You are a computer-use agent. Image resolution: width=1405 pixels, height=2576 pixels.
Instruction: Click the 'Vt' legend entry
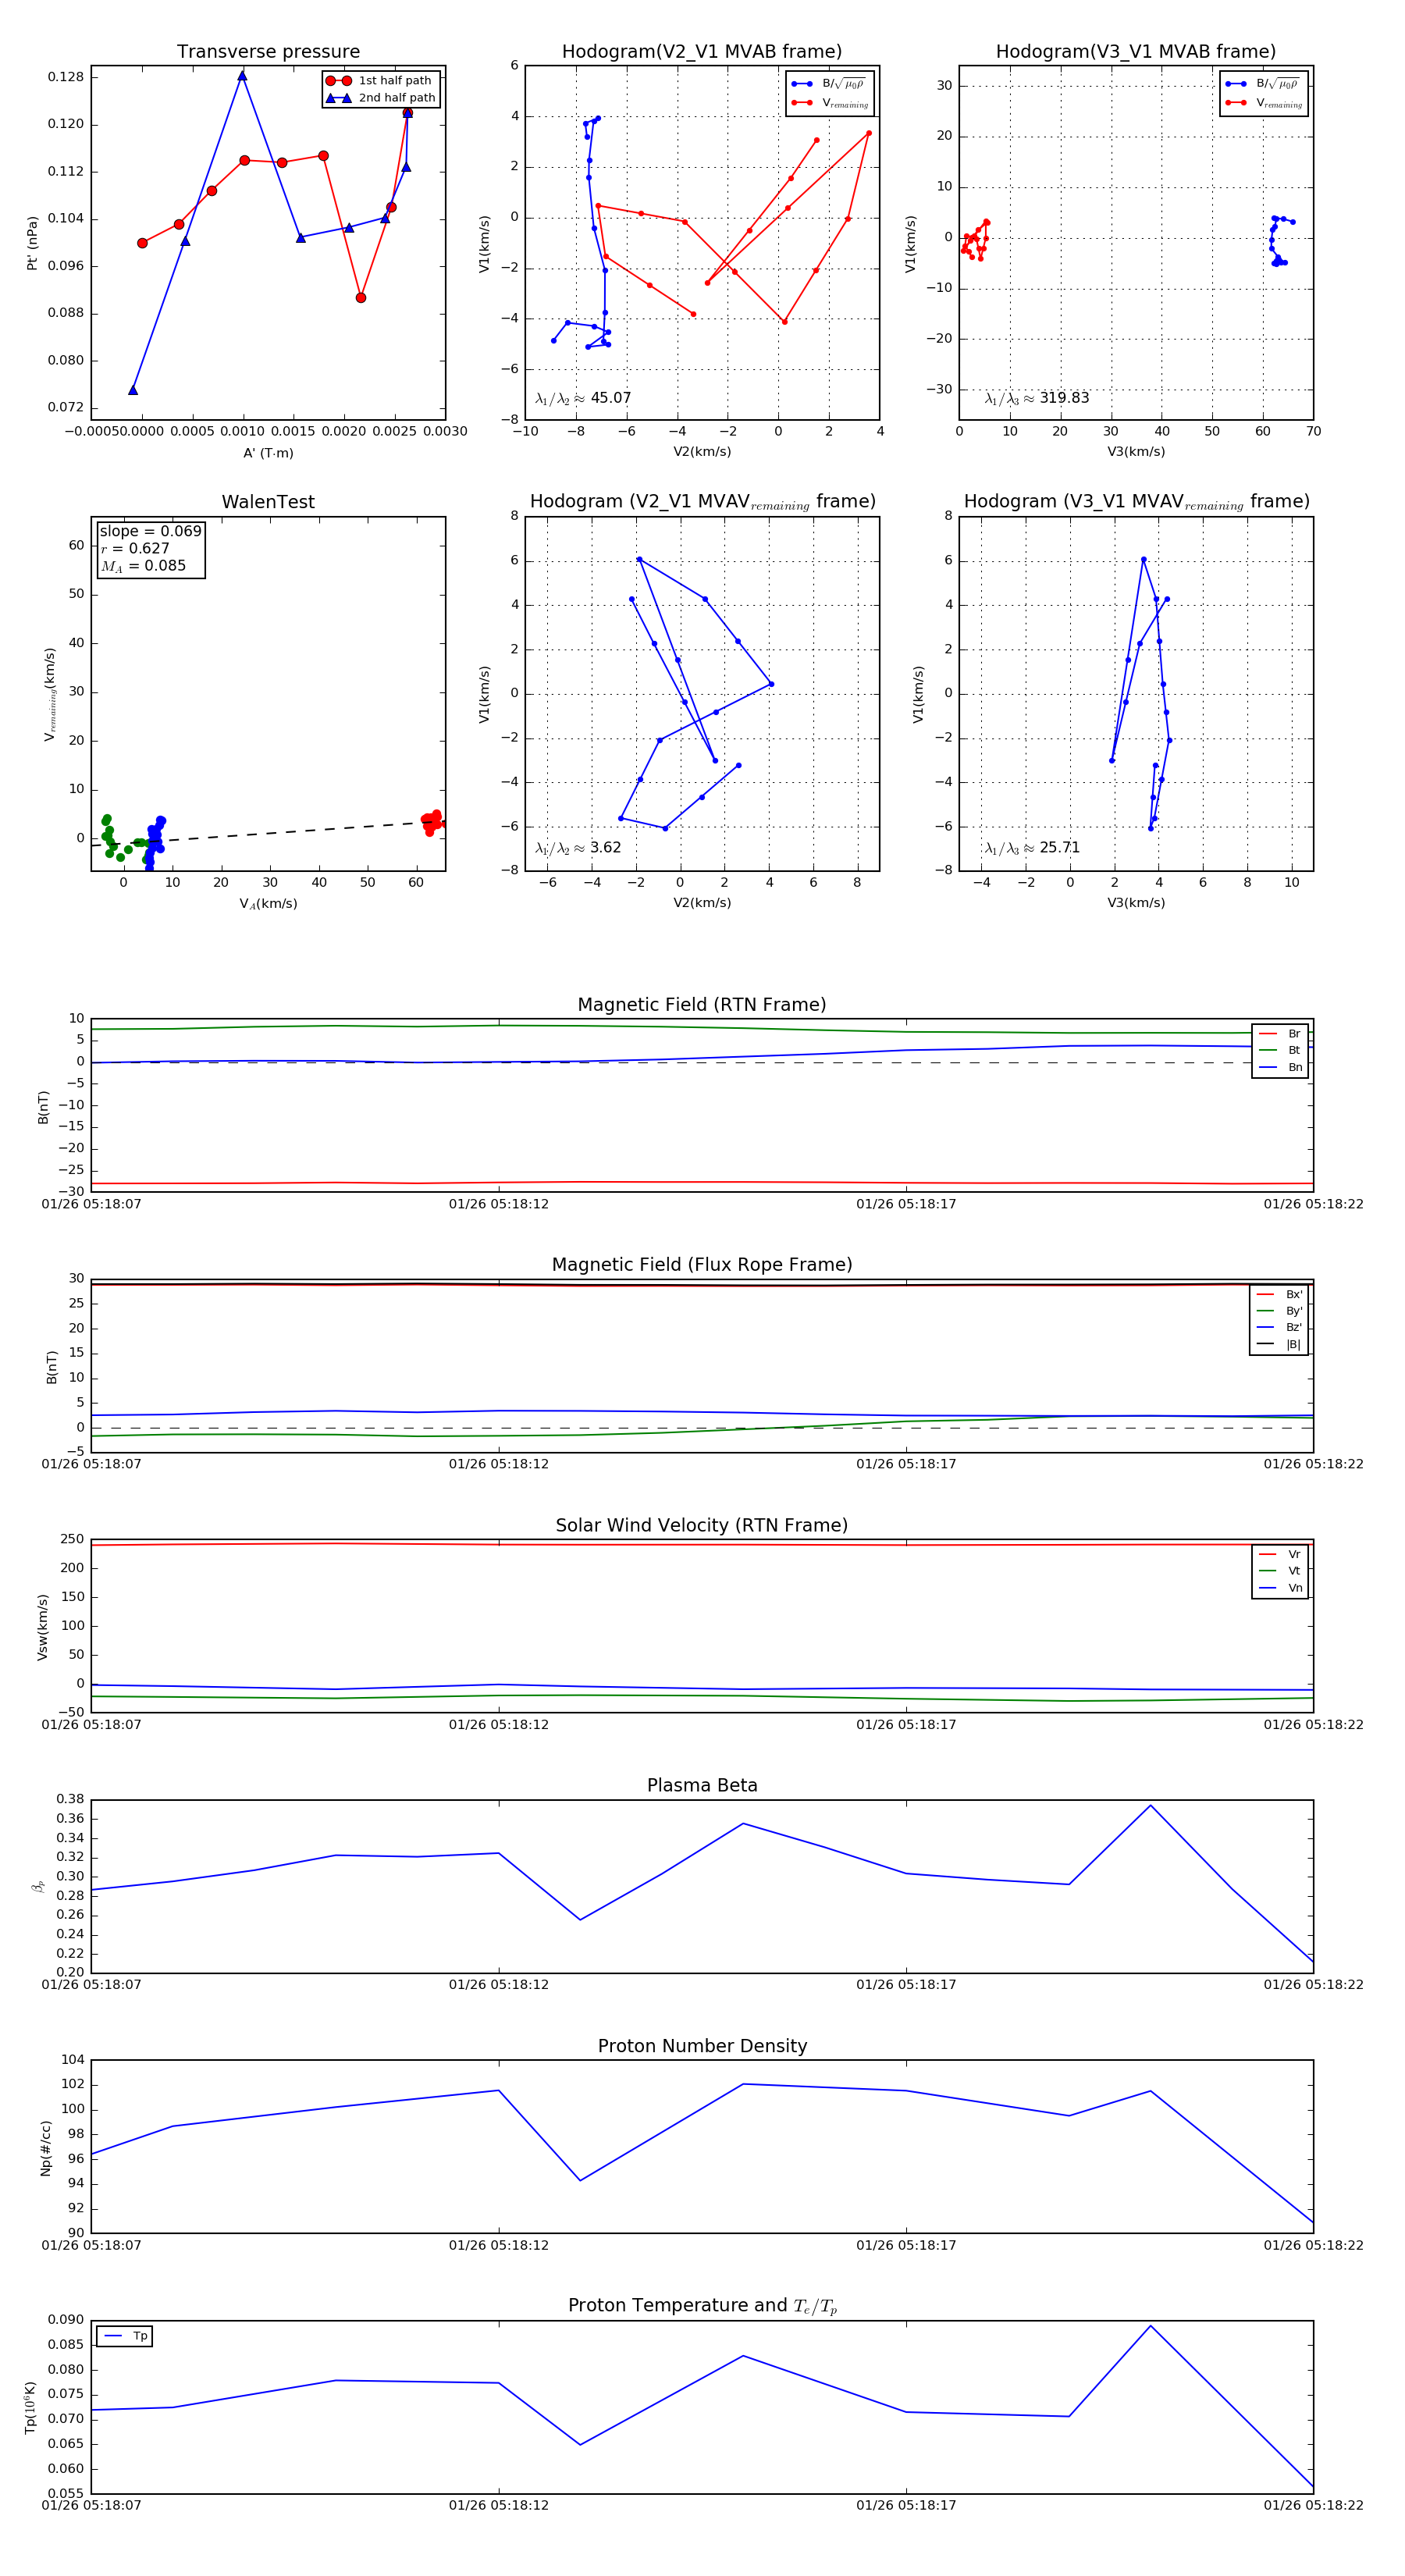[x=1281, y=1571]
